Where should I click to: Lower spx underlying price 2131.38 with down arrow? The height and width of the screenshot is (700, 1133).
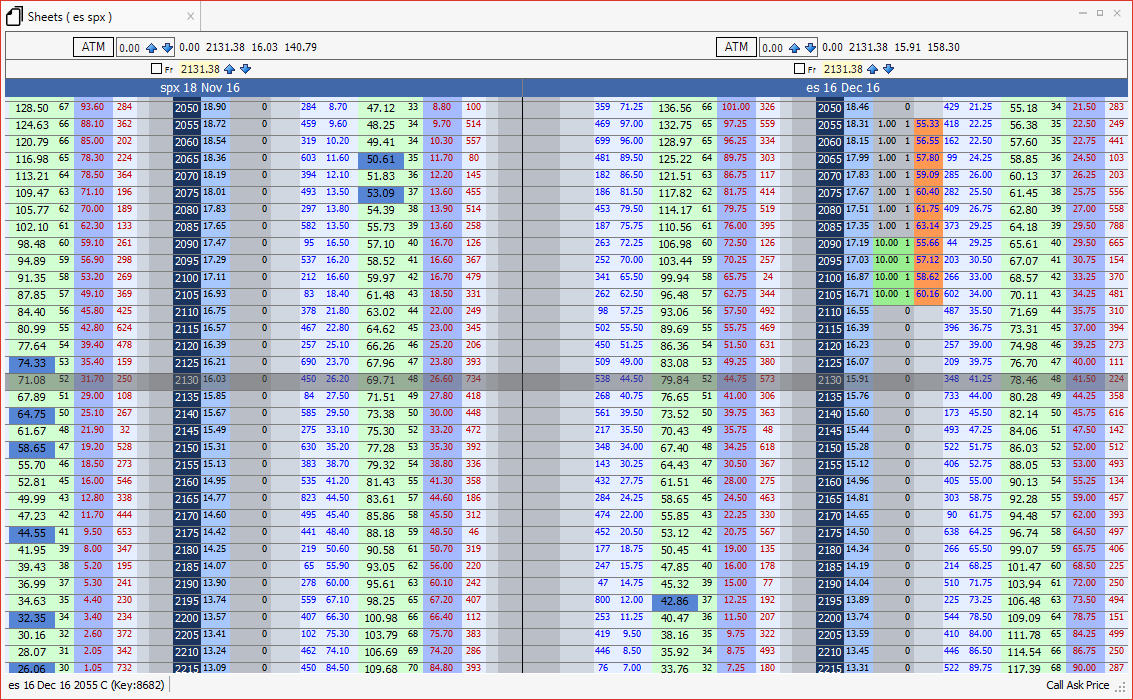pyautogui.click(x=246, y=69)
